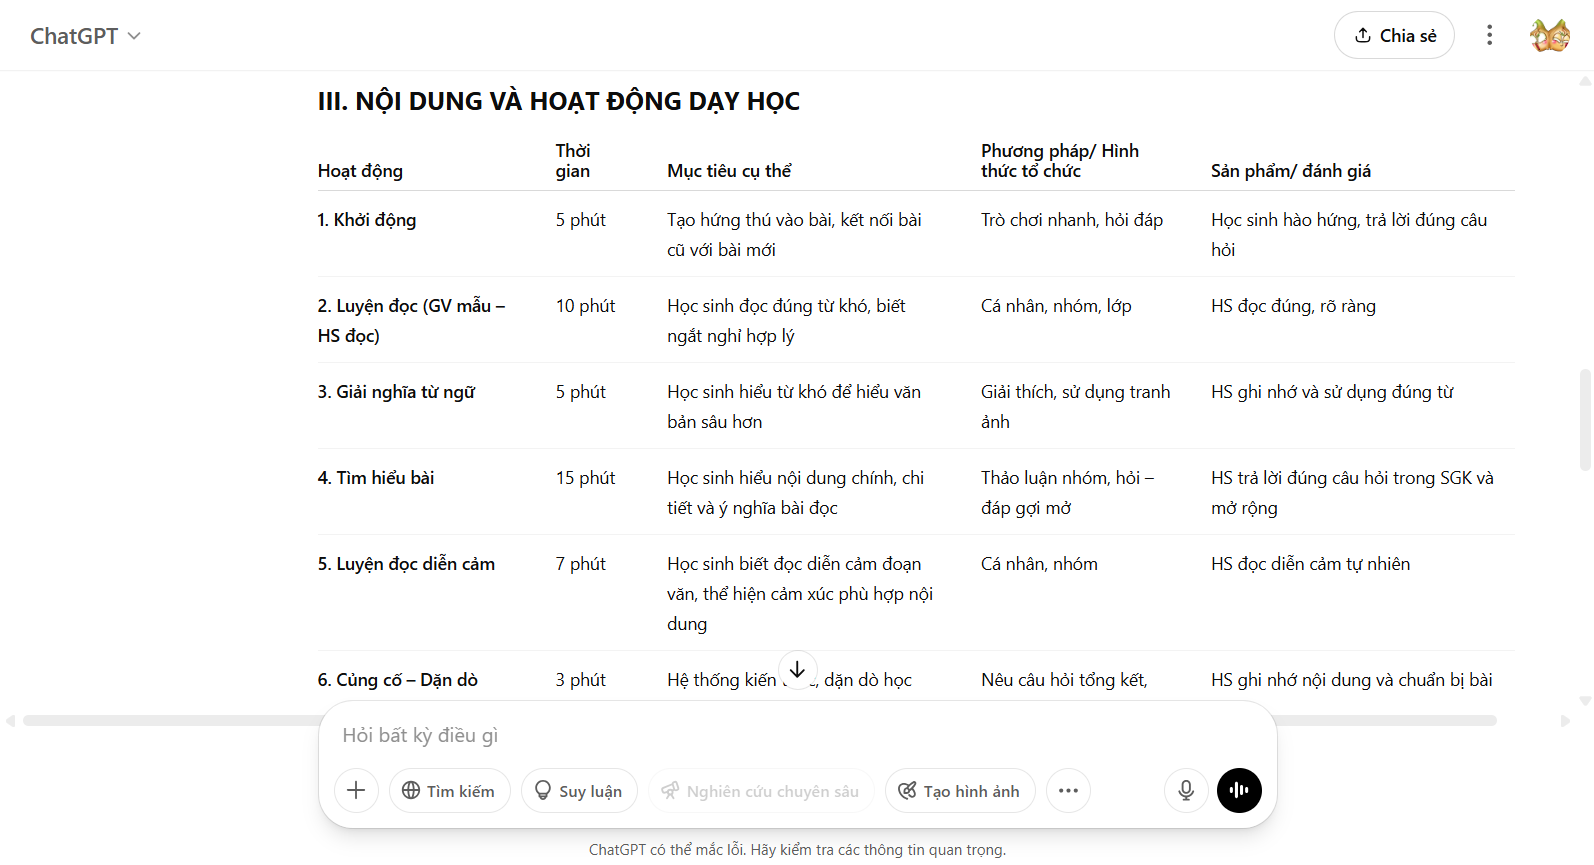Toggle the Tìm kiếm search tool
This screenshot has width=1594, height=865.
coord(449,791)
